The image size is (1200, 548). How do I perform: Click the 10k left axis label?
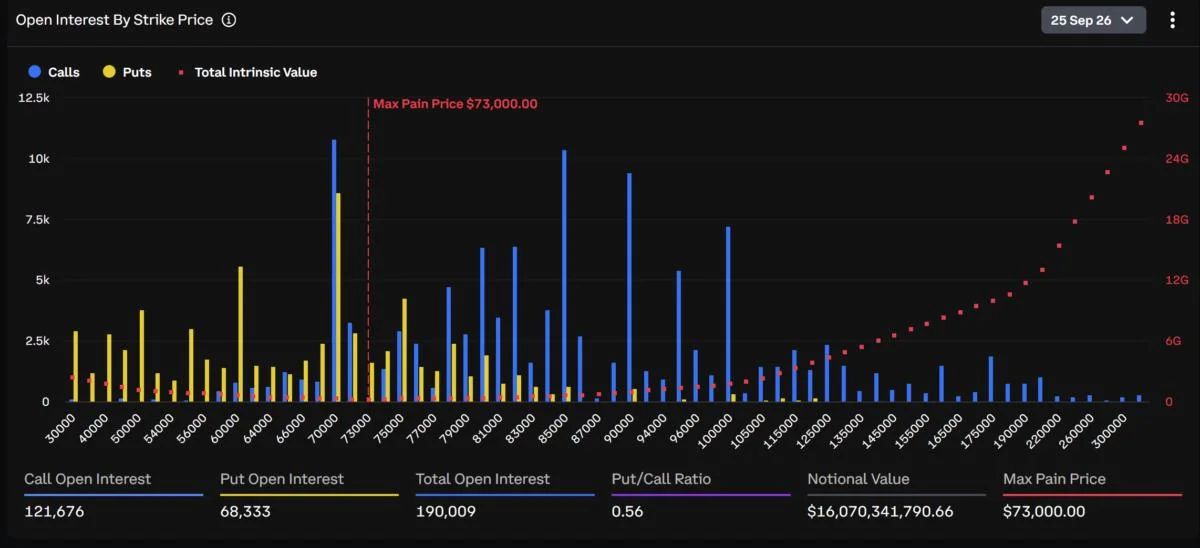click(39, 159)
